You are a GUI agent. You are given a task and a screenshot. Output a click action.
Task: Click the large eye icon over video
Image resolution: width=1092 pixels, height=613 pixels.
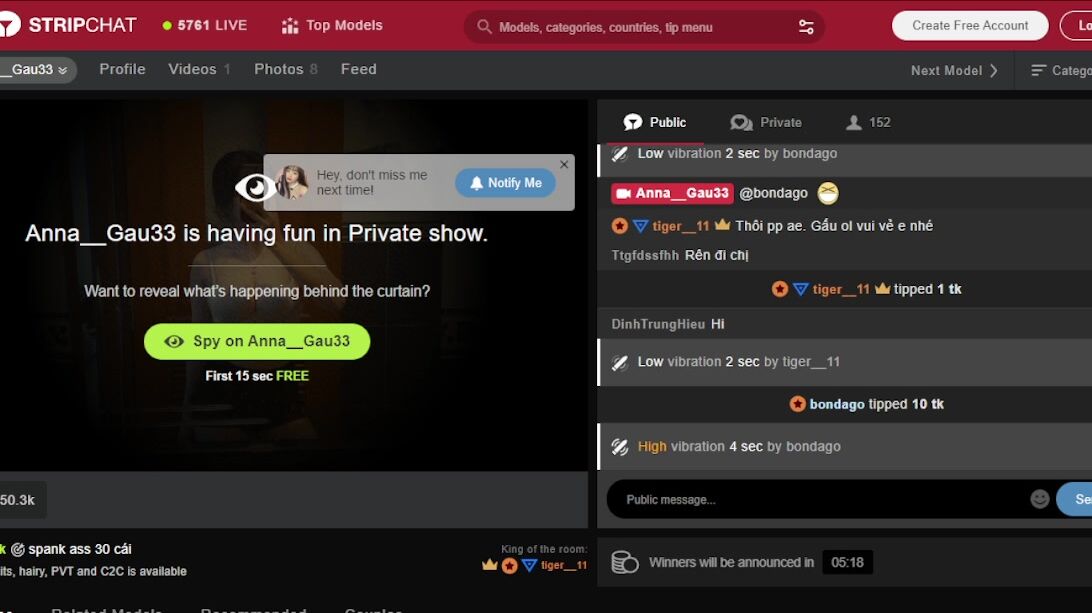coord(254,187)
